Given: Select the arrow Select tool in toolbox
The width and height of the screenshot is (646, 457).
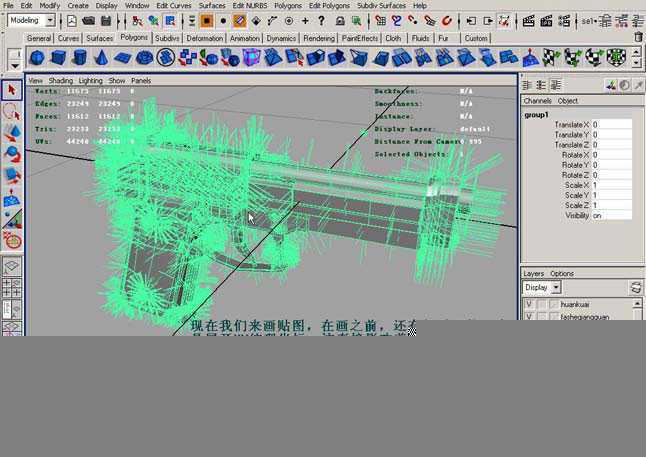Looking at the screenshot, I should pos(12,90).
